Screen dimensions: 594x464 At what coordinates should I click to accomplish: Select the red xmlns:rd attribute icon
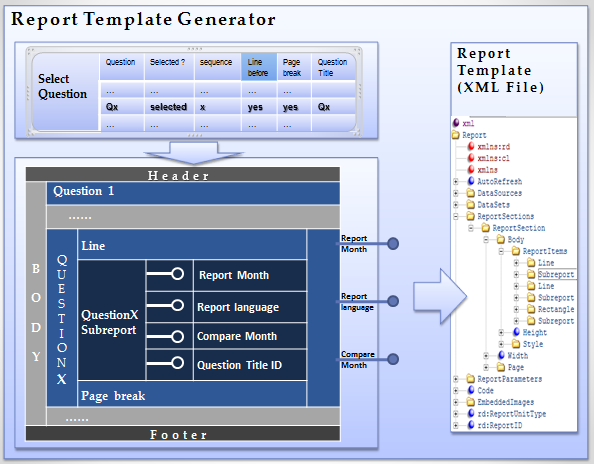[471, 146]
